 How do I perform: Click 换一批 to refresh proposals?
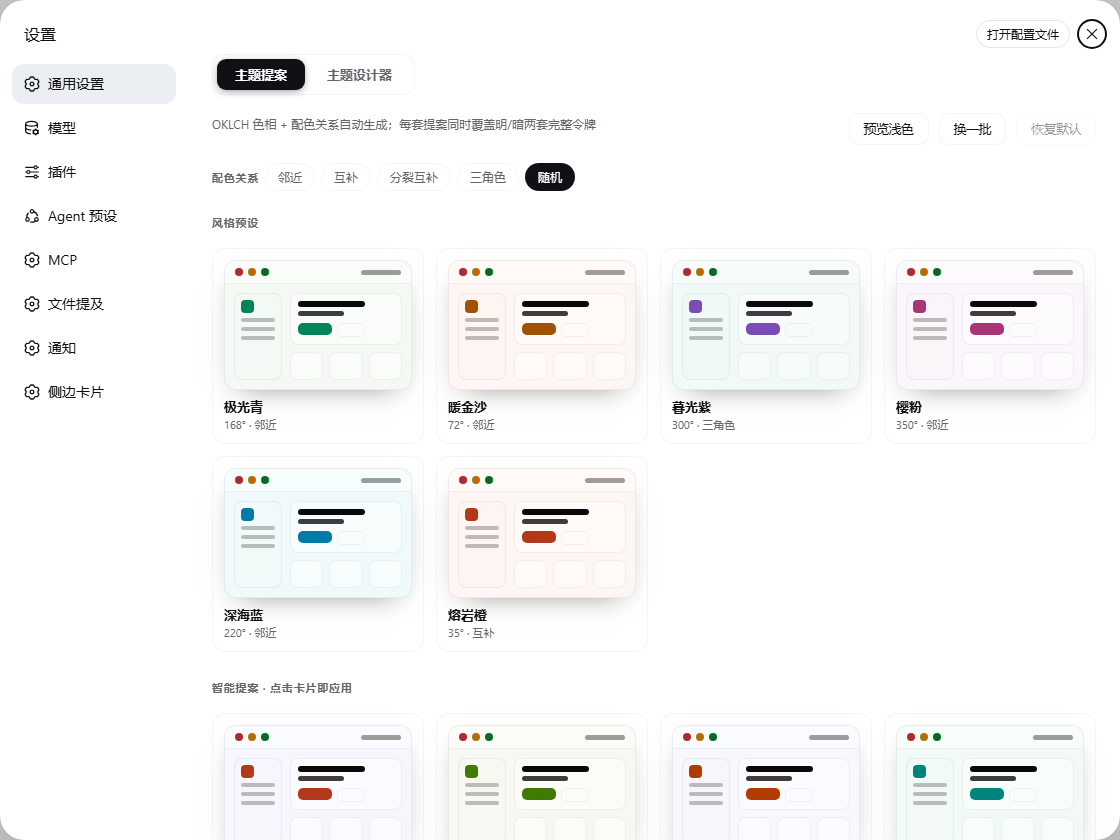click(x=972, y=129)
